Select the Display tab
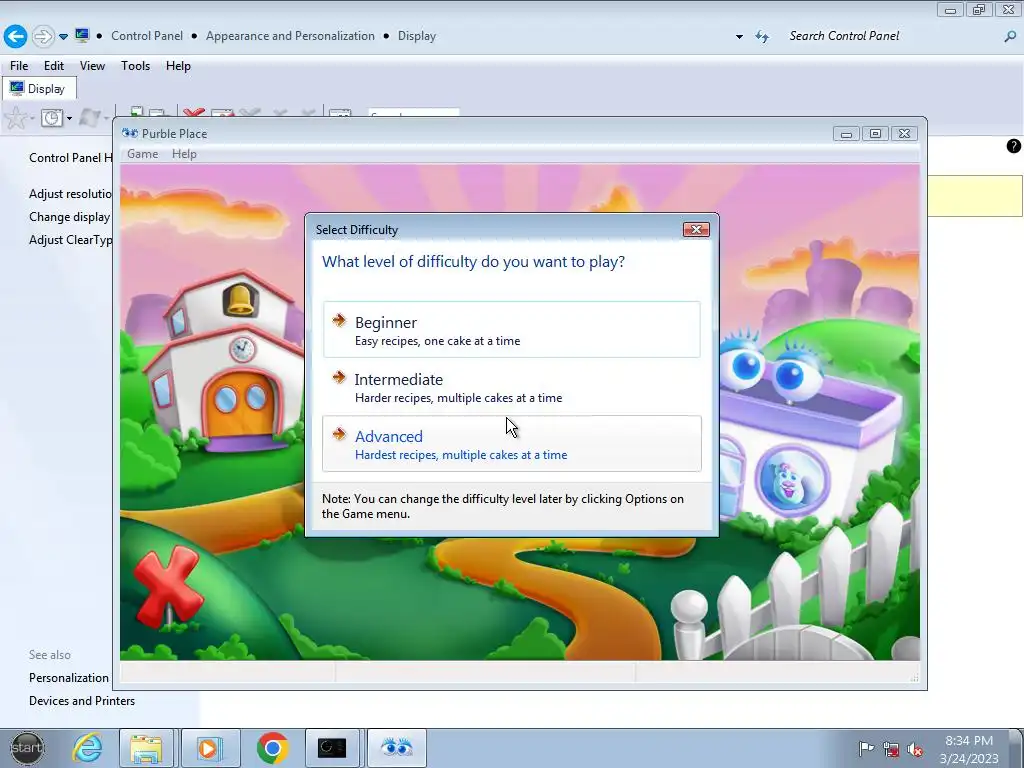Screen dimensions: 1024x768 tap(39, 89)
